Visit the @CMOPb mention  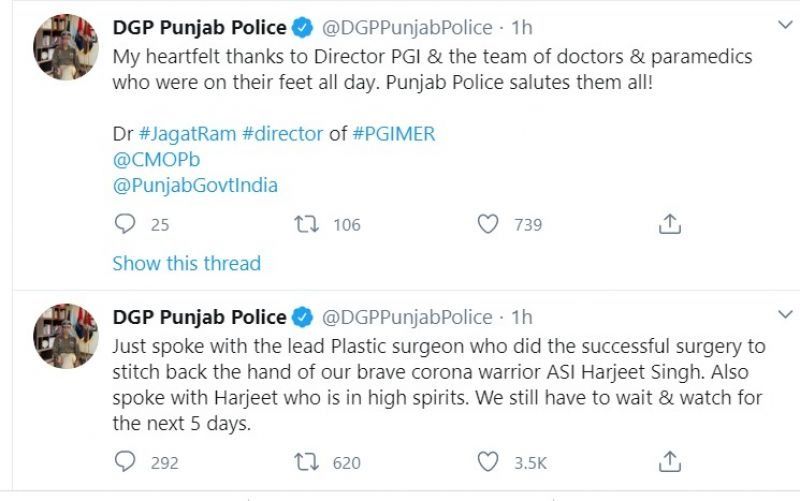pyautogui.click(x=150, y=159)
